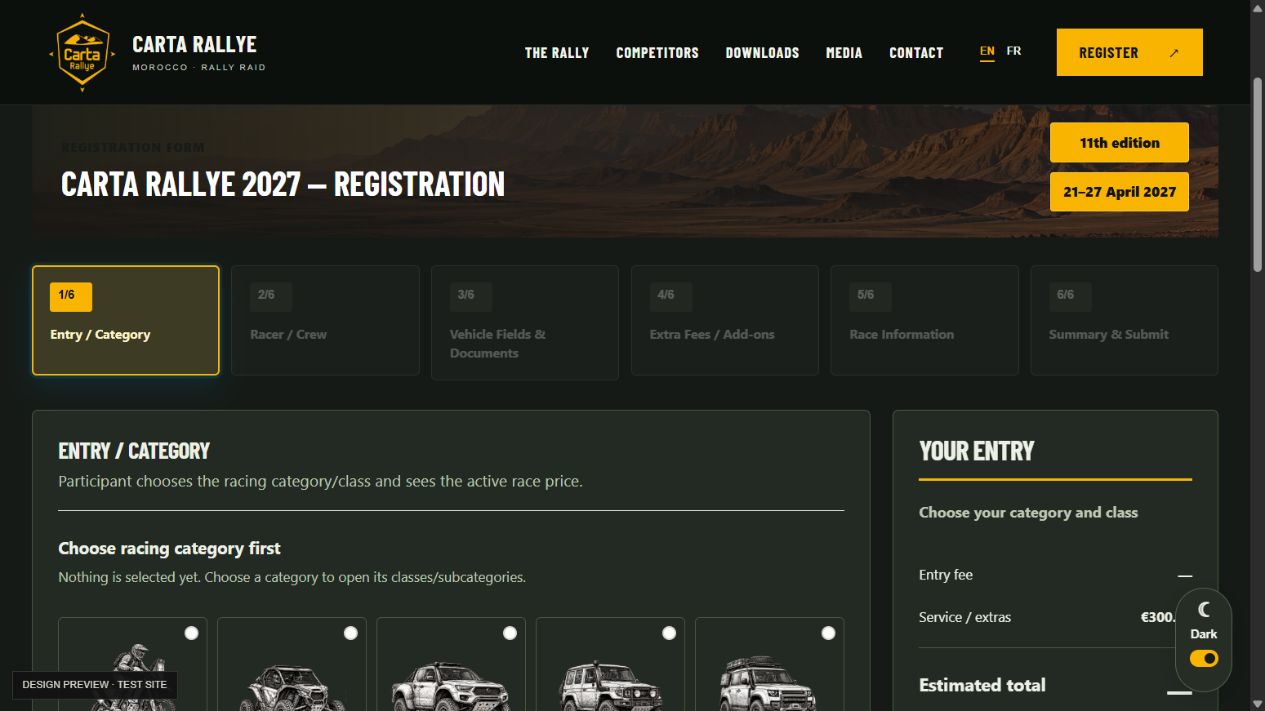Open the Contact page
Screen dimensions: 1265x711
click(x=916, y=52)
